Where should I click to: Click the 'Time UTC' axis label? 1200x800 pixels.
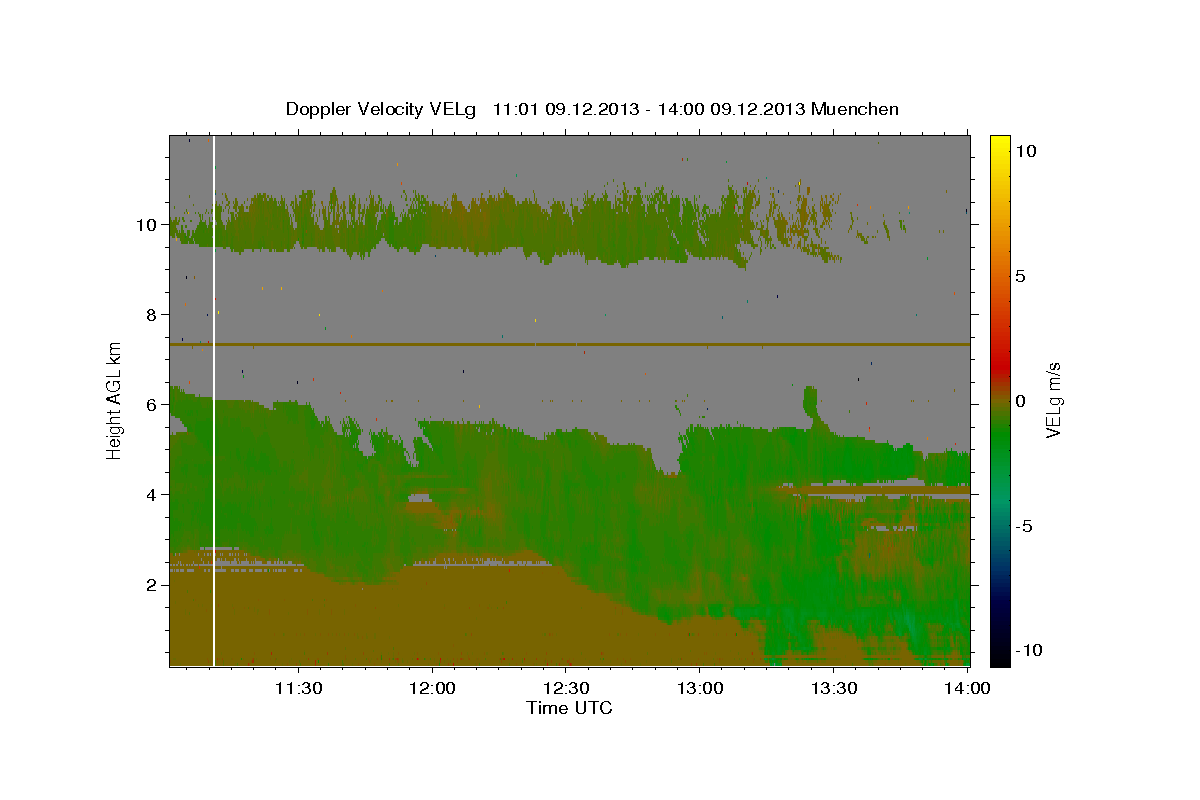coord(569,708)
